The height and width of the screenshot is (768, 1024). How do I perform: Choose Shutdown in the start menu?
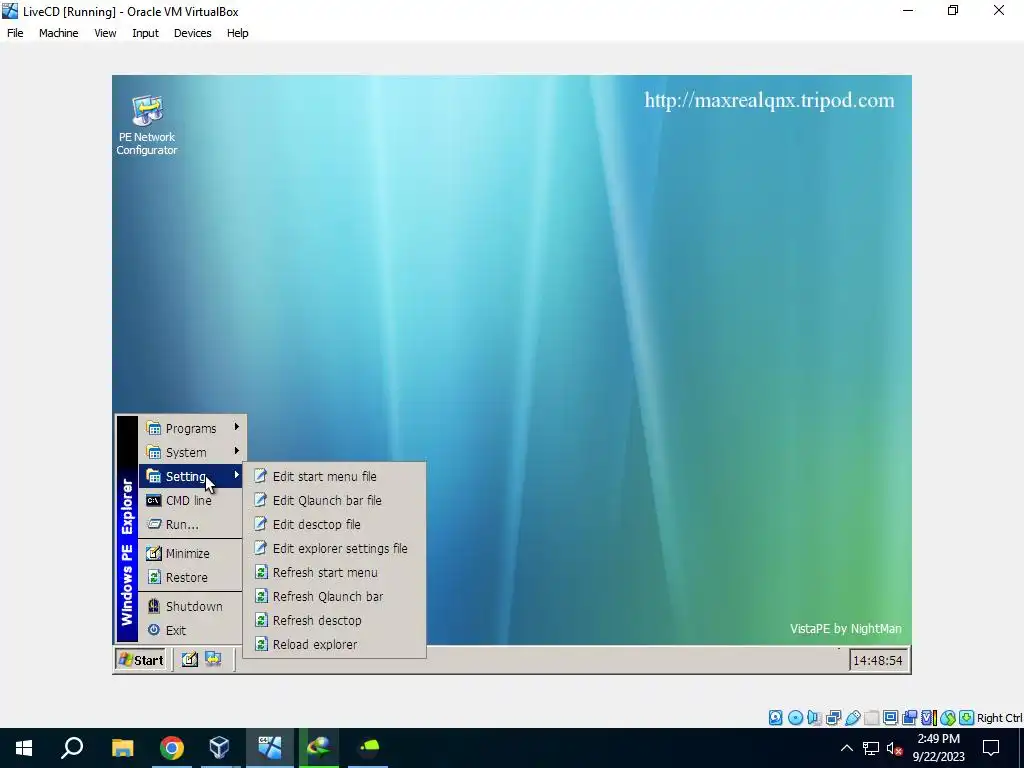(192, 606)
